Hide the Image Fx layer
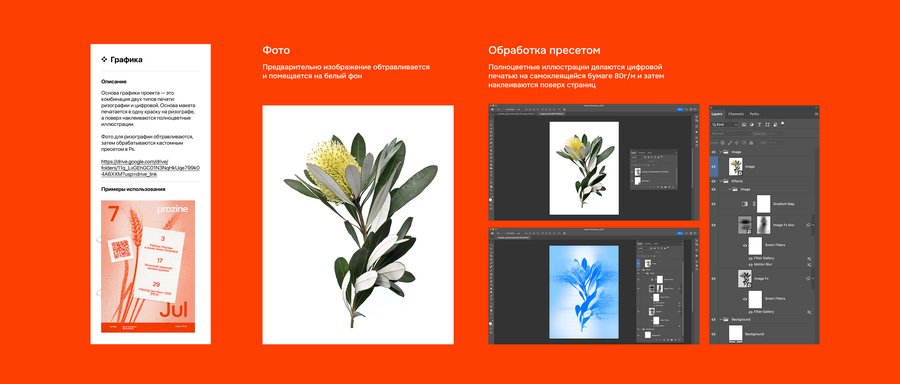Viewport: 900px width, 384px height. pos(713,278)
